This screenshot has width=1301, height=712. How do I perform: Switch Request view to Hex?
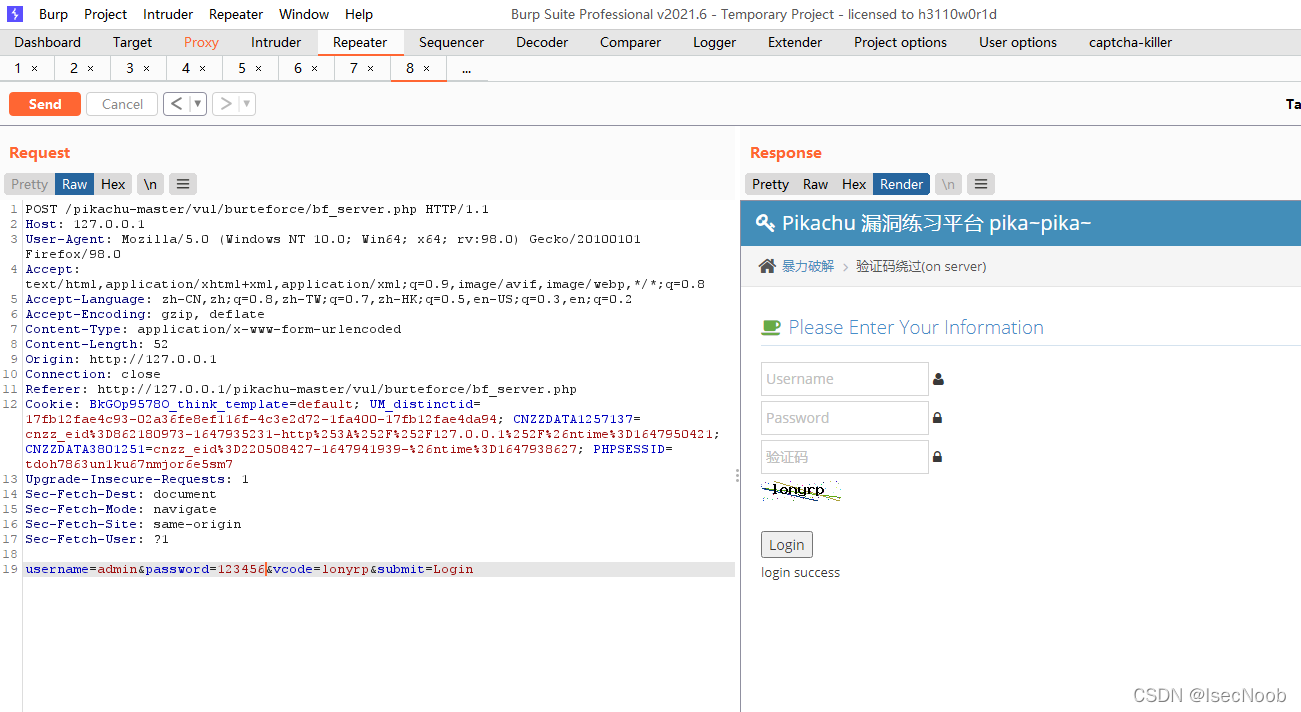click(113, 184)
